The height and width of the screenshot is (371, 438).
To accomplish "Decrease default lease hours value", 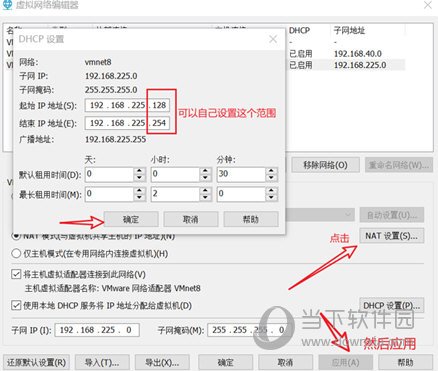I will click(x=205, y=178).
